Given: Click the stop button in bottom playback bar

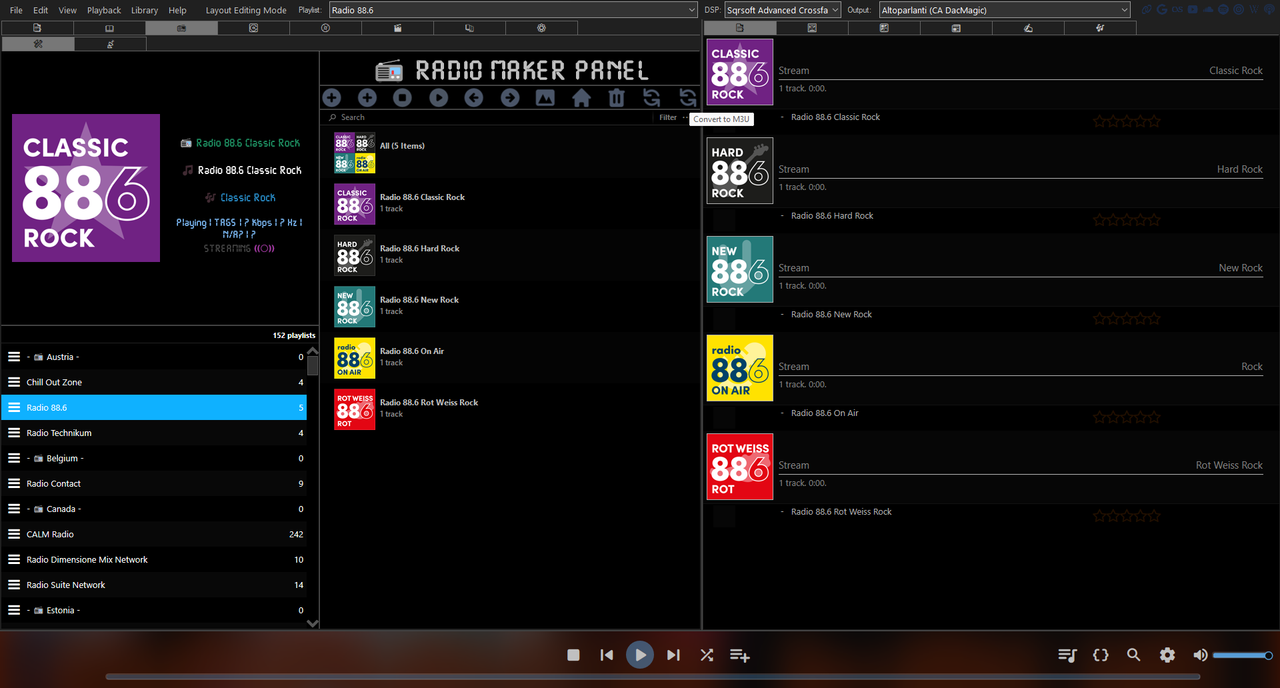Looking at the screenshot, I should point(574,655).
